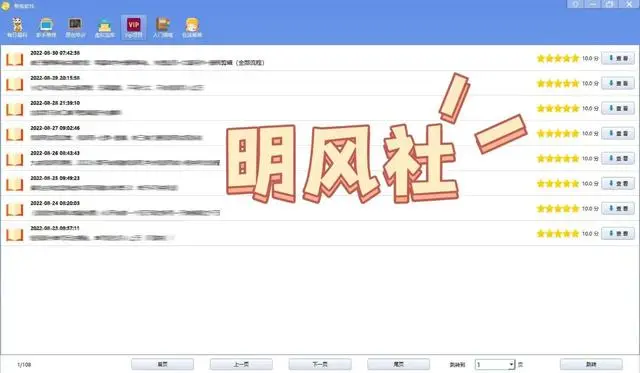Image resolution: width=640 pixels, height=373 pixels.
Task: Go to last page (尾页) button
Action: tap(398, 364)
